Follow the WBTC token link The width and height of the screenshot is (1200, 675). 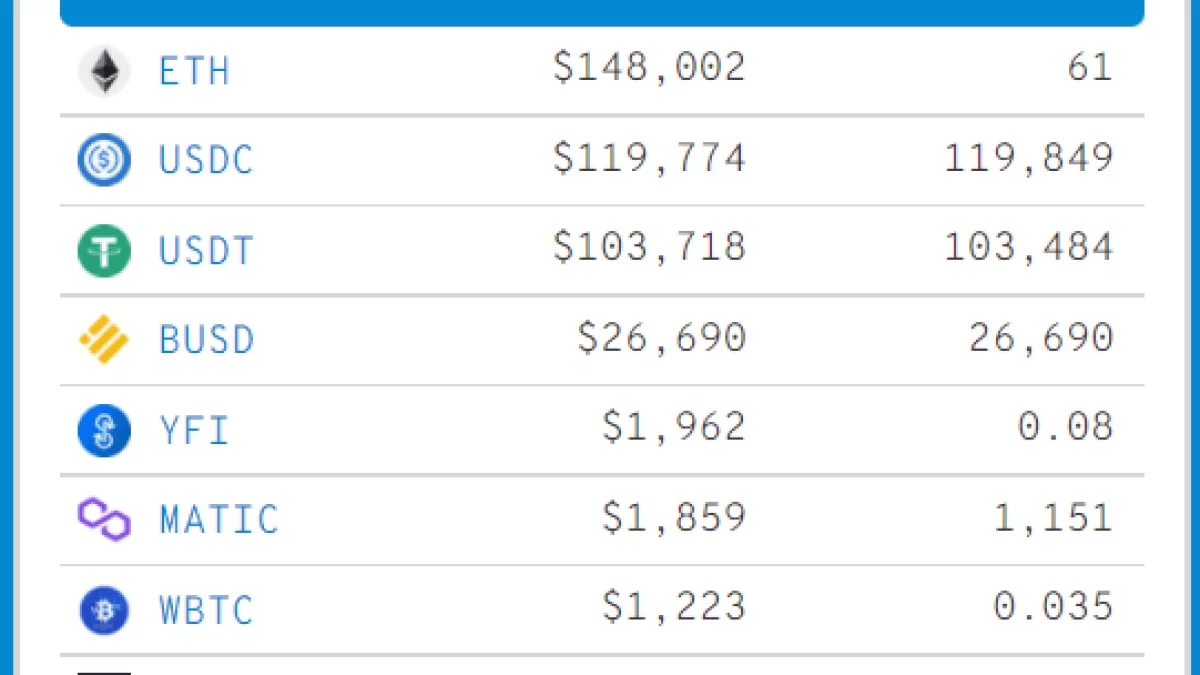point(207,610)
